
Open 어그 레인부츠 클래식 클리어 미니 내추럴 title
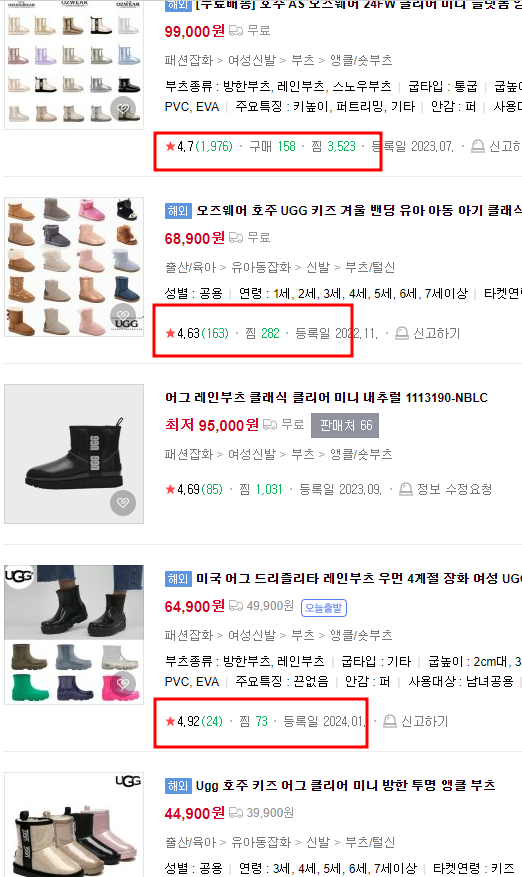326,398
